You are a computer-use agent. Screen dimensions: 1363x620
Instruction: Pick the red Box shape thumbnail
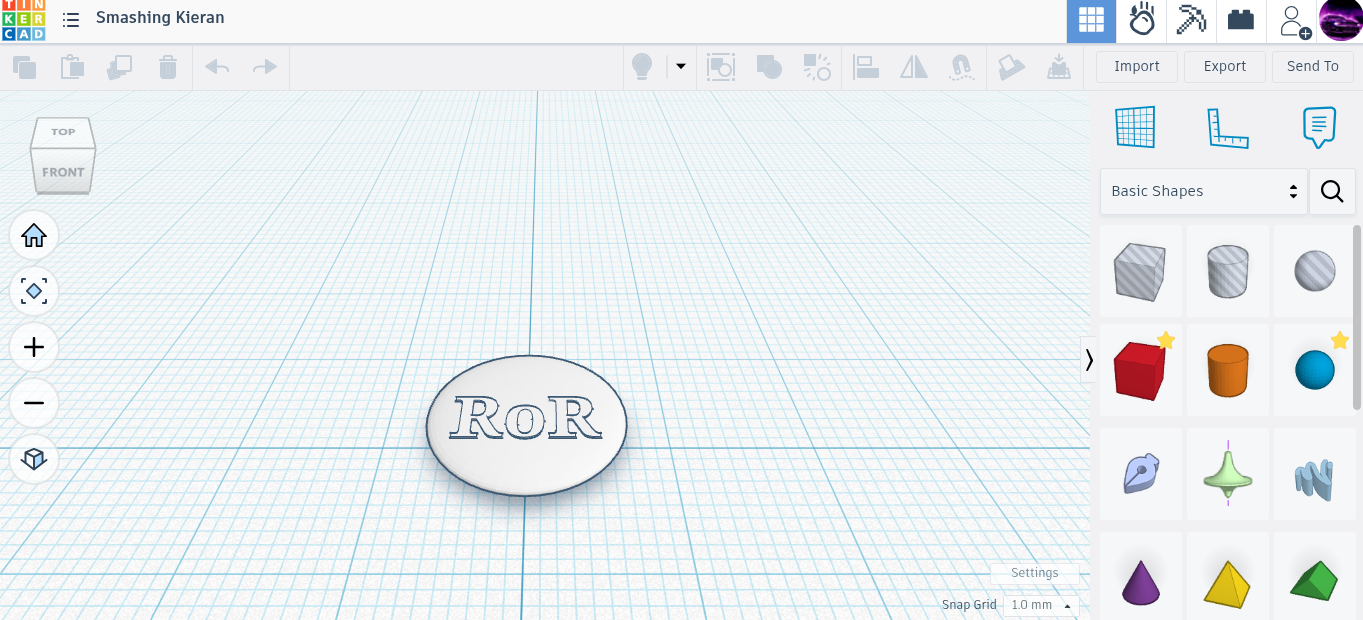pos(1139,370)
